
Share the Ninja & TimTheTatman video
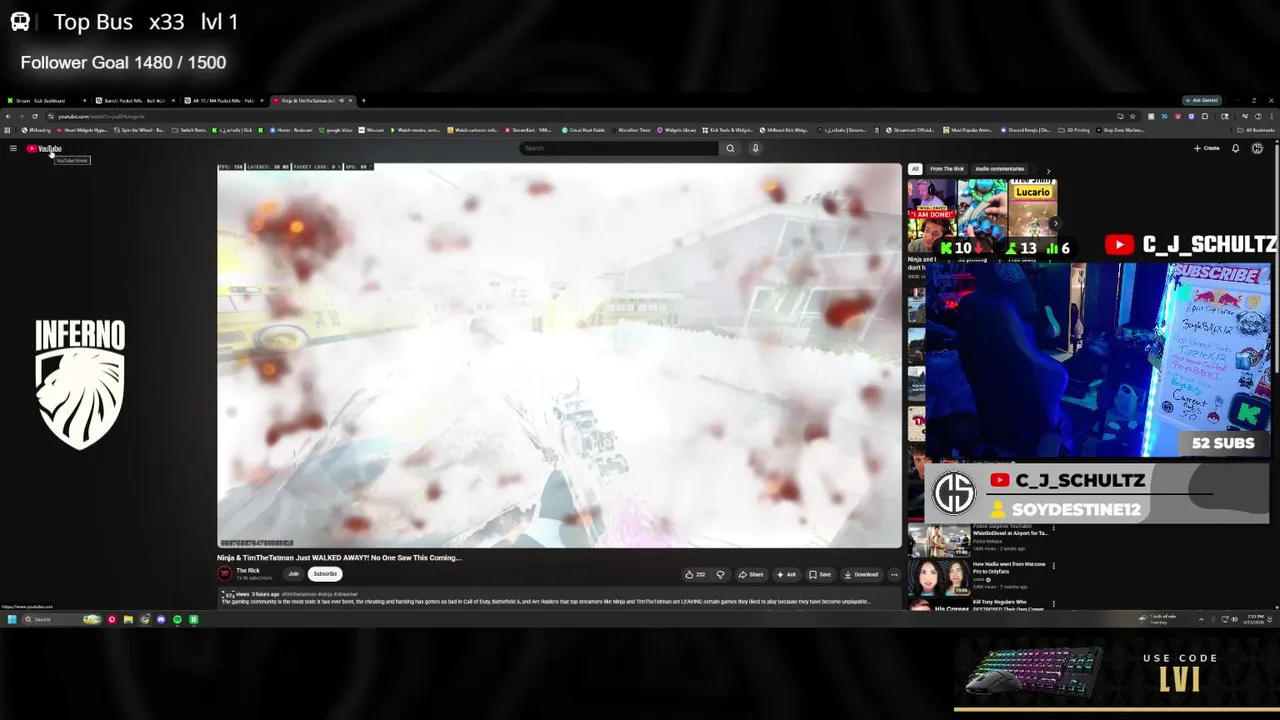point(751,574)
